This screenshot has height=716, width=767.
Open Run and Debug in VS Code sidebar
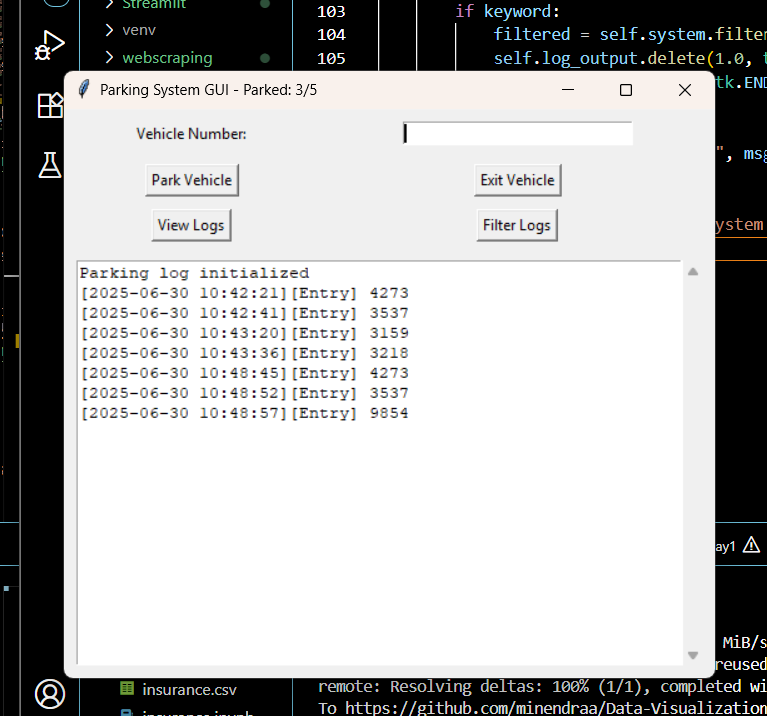(x=49, y=46)
